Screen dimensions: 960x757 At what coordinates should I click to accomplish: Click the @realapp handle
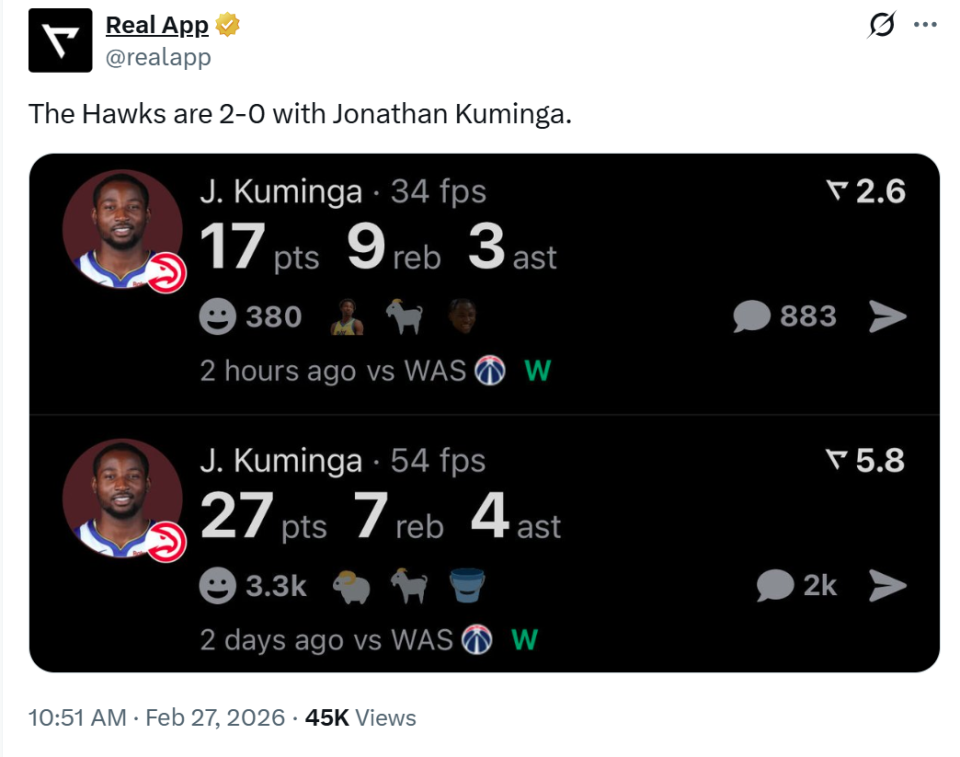coord(158,58)
